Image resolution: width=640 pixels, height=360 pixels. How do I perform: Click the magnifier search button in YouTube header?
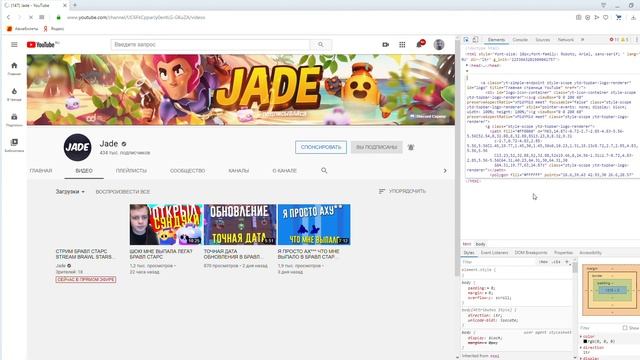click(x=321, y=44)
